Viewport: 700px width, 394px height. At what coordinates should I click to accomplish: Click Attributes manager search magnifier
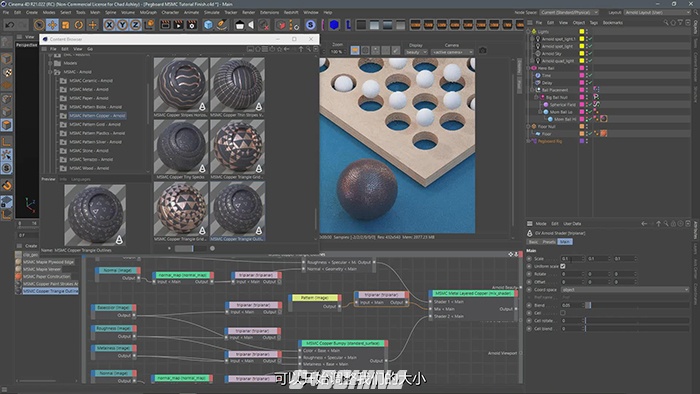coord(666,224)
